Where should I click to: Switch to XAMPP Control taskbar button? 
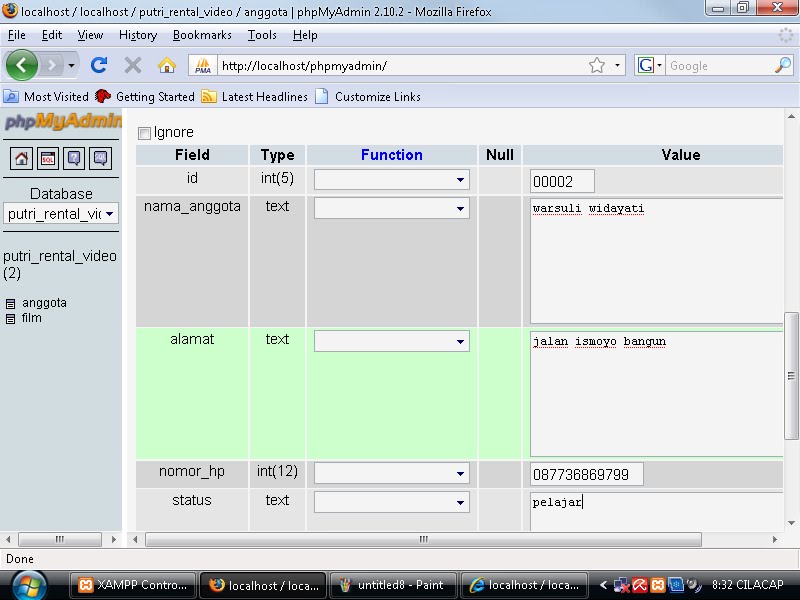coord(133,585)
